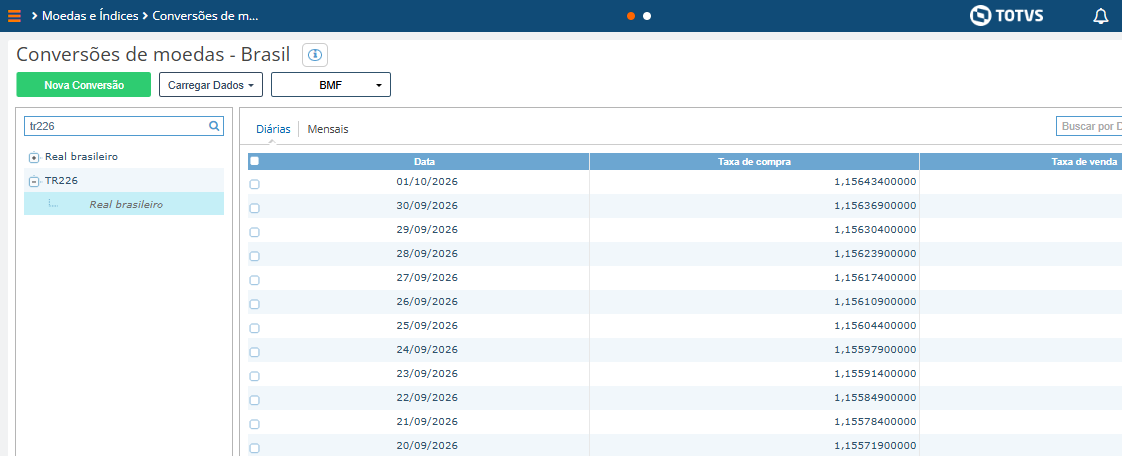This screenshot has width=1122, height=456.
Task: Switch to the Mensais tab
Action: point(328,129)
